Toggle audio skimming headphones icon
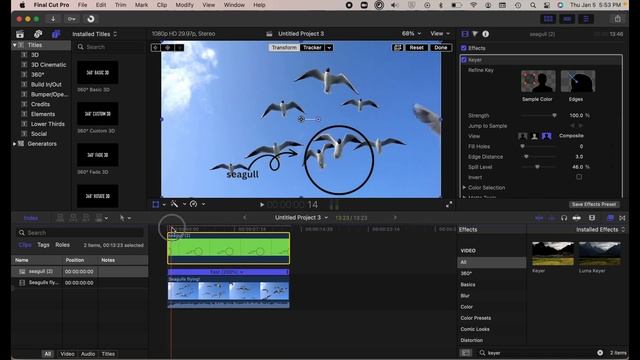Image resolution: width=640 pixels, height=360 pixels. (x=564, y=218)
